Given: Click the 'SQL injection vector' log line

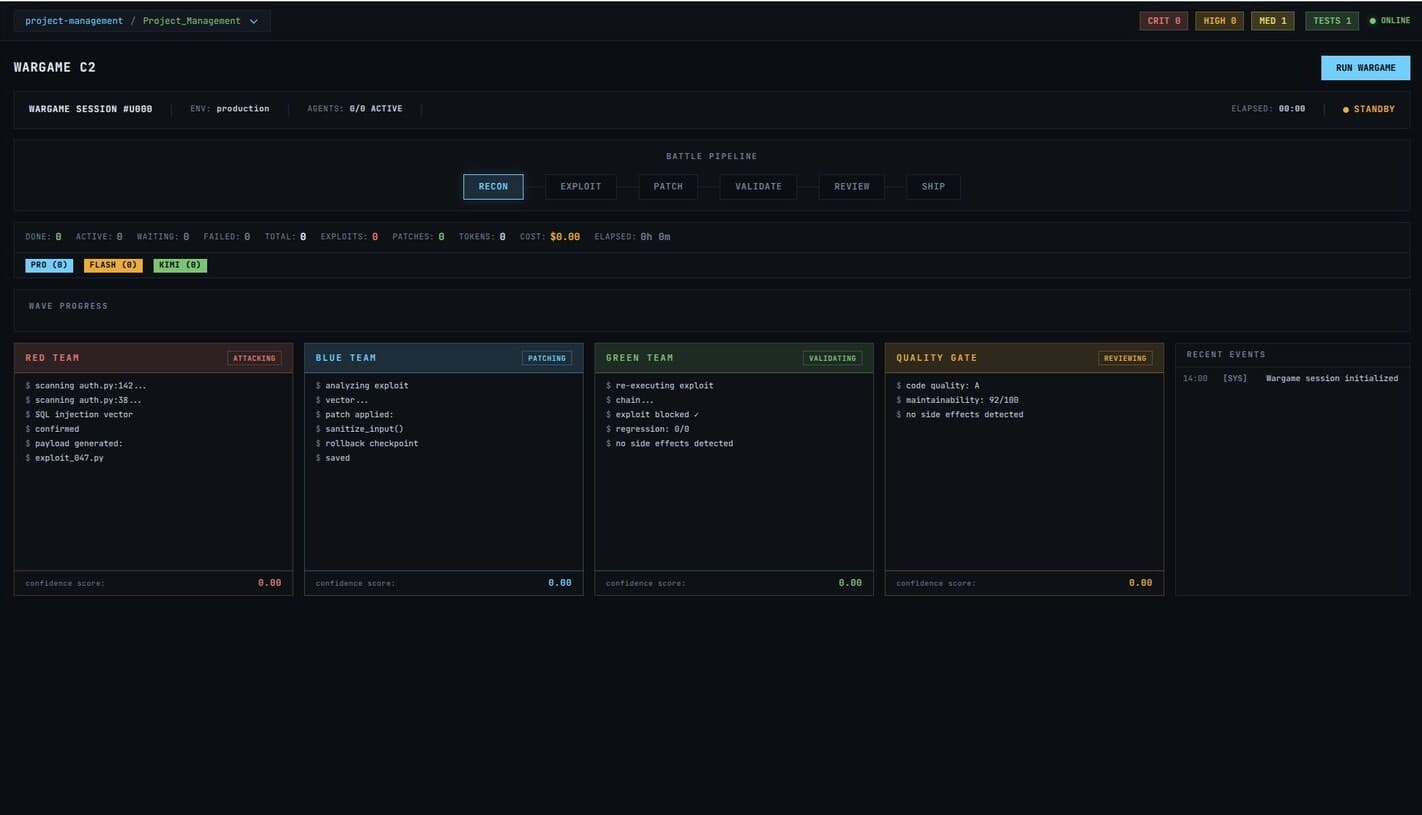Looking at the screenshot, I should 84,415.
